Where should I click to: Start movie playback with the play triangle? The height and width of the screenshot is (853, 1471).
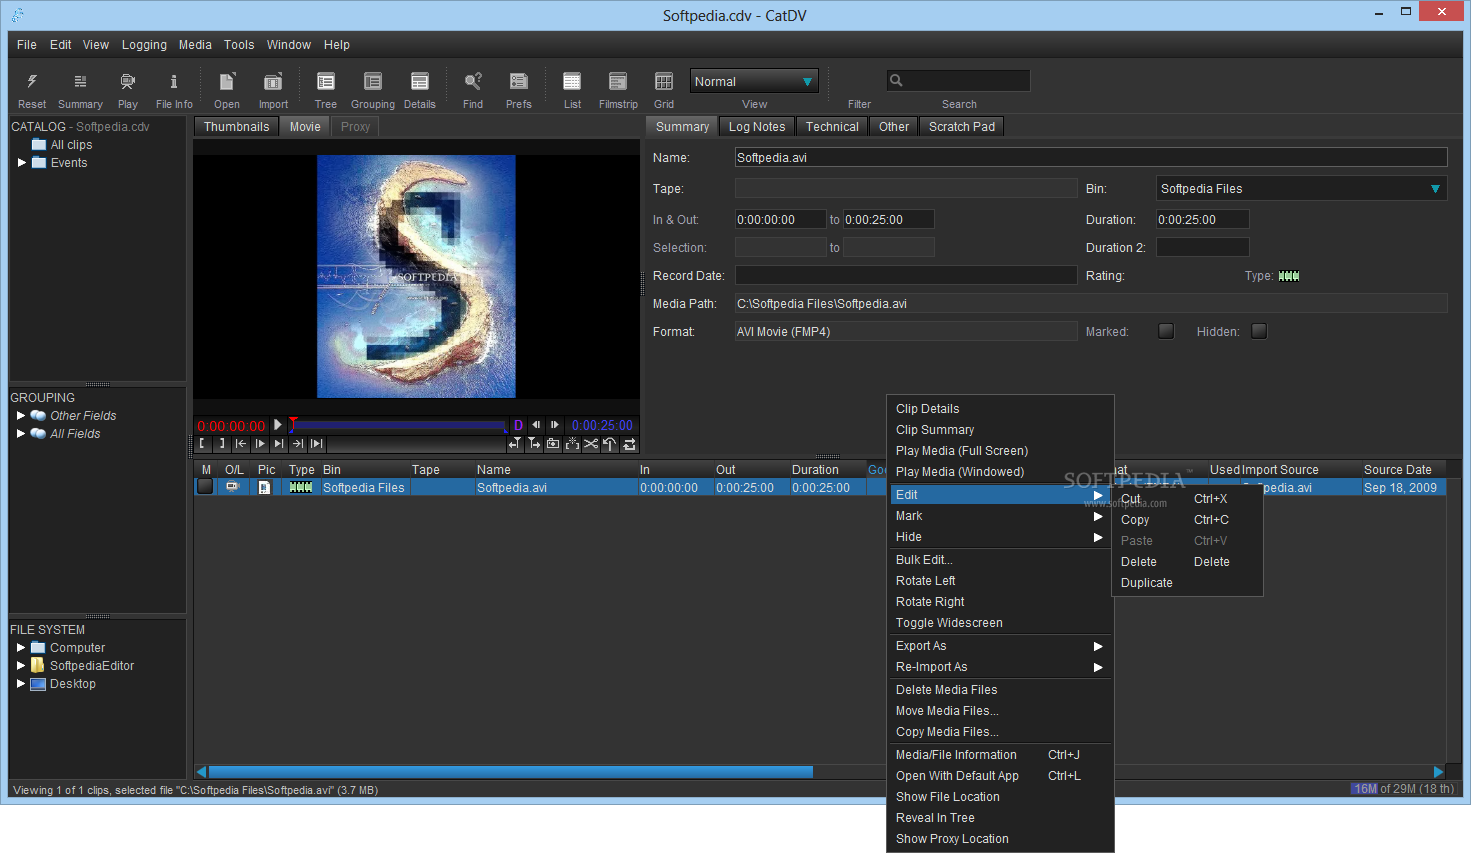[x=278, y=425]
